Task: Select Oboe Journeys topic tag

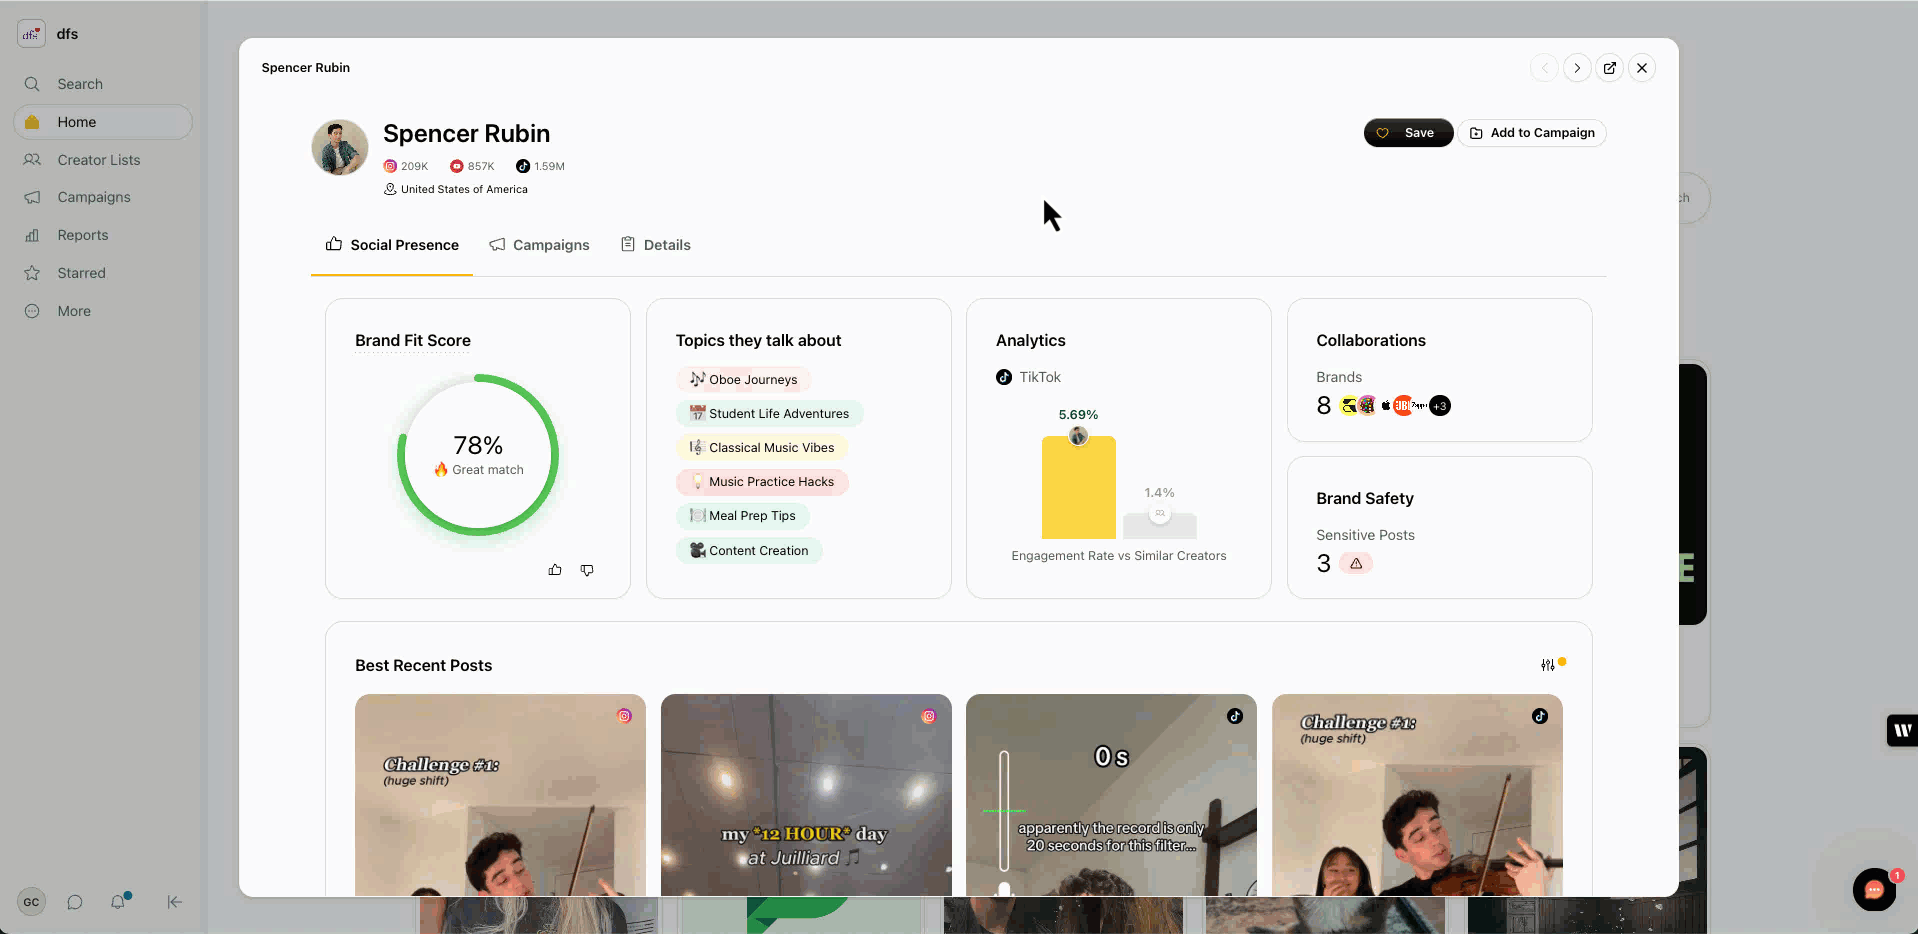Action: (743, 380)
